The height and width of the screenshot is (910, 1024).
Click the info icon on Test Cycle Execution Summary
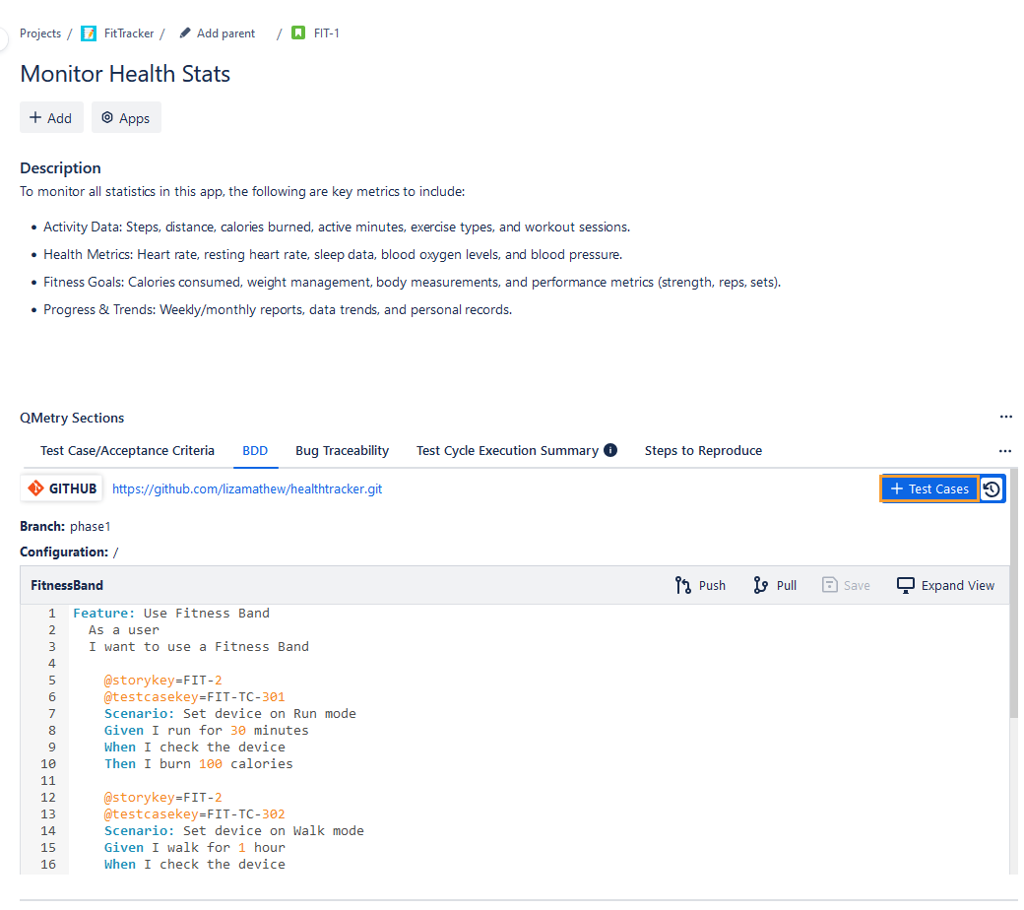click(x=610, y=450)
